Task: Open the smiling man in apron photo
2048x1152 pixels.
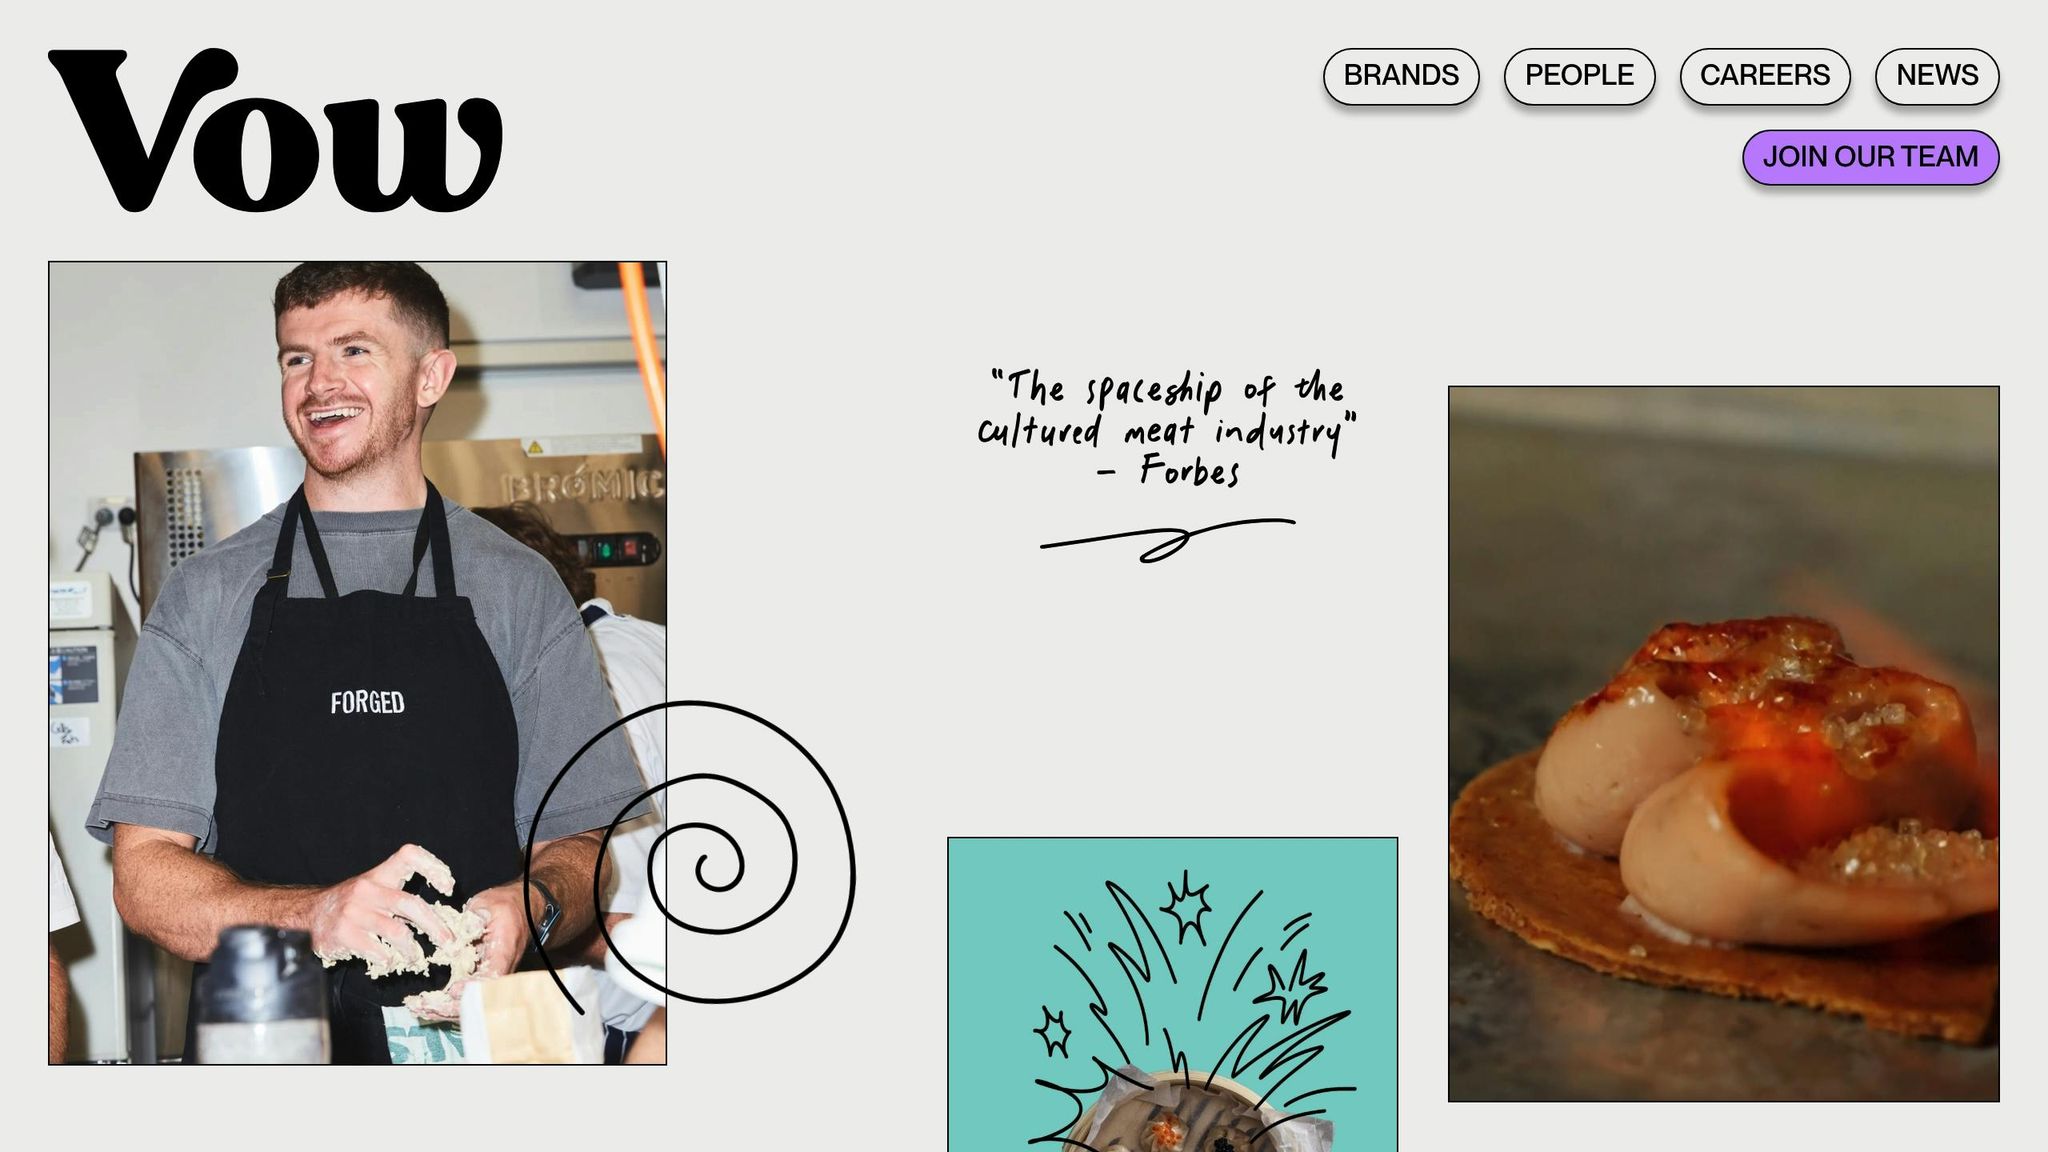Action: pyautogui.click(x=357, y=663)
